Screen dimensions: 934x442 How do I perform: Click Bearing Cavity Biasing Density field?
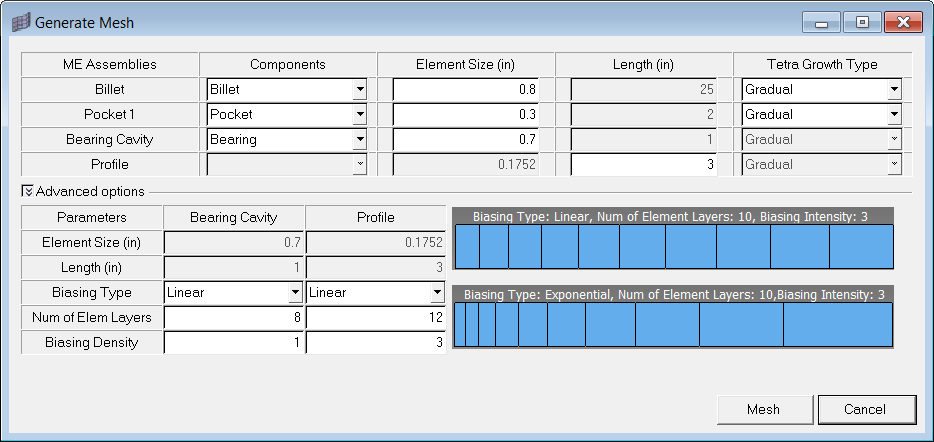pyautogui.click(x=233, y=342)
